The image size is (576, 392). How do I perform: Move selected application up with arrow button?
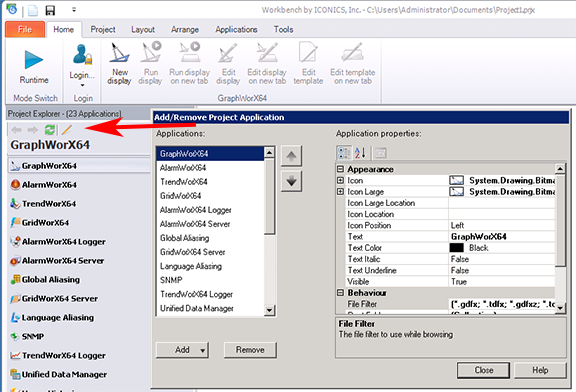[x=291, y=156]
